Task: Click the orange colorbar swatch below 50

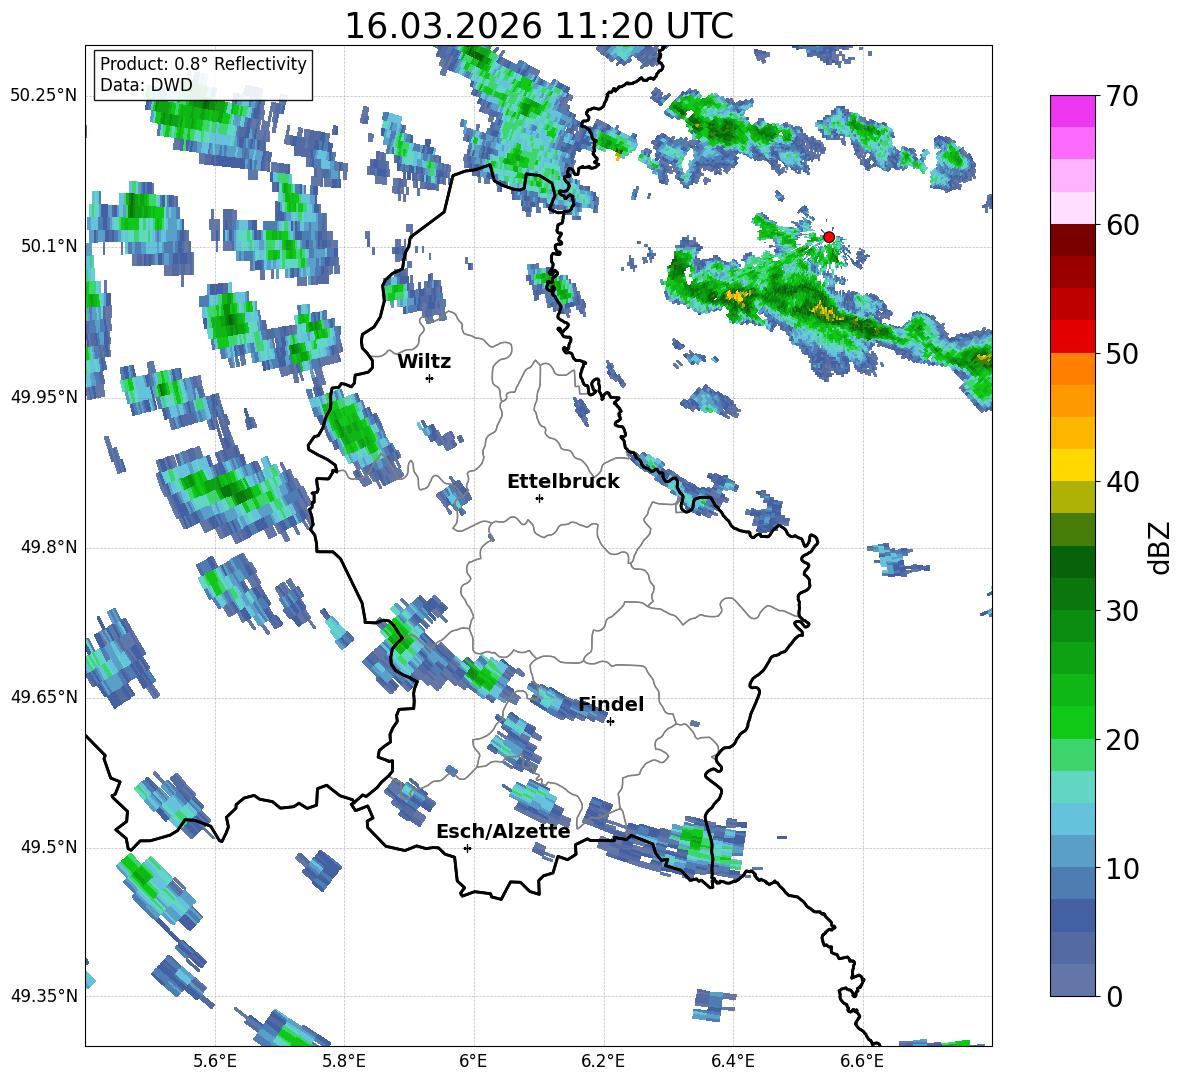Action: click(1072, 369)
